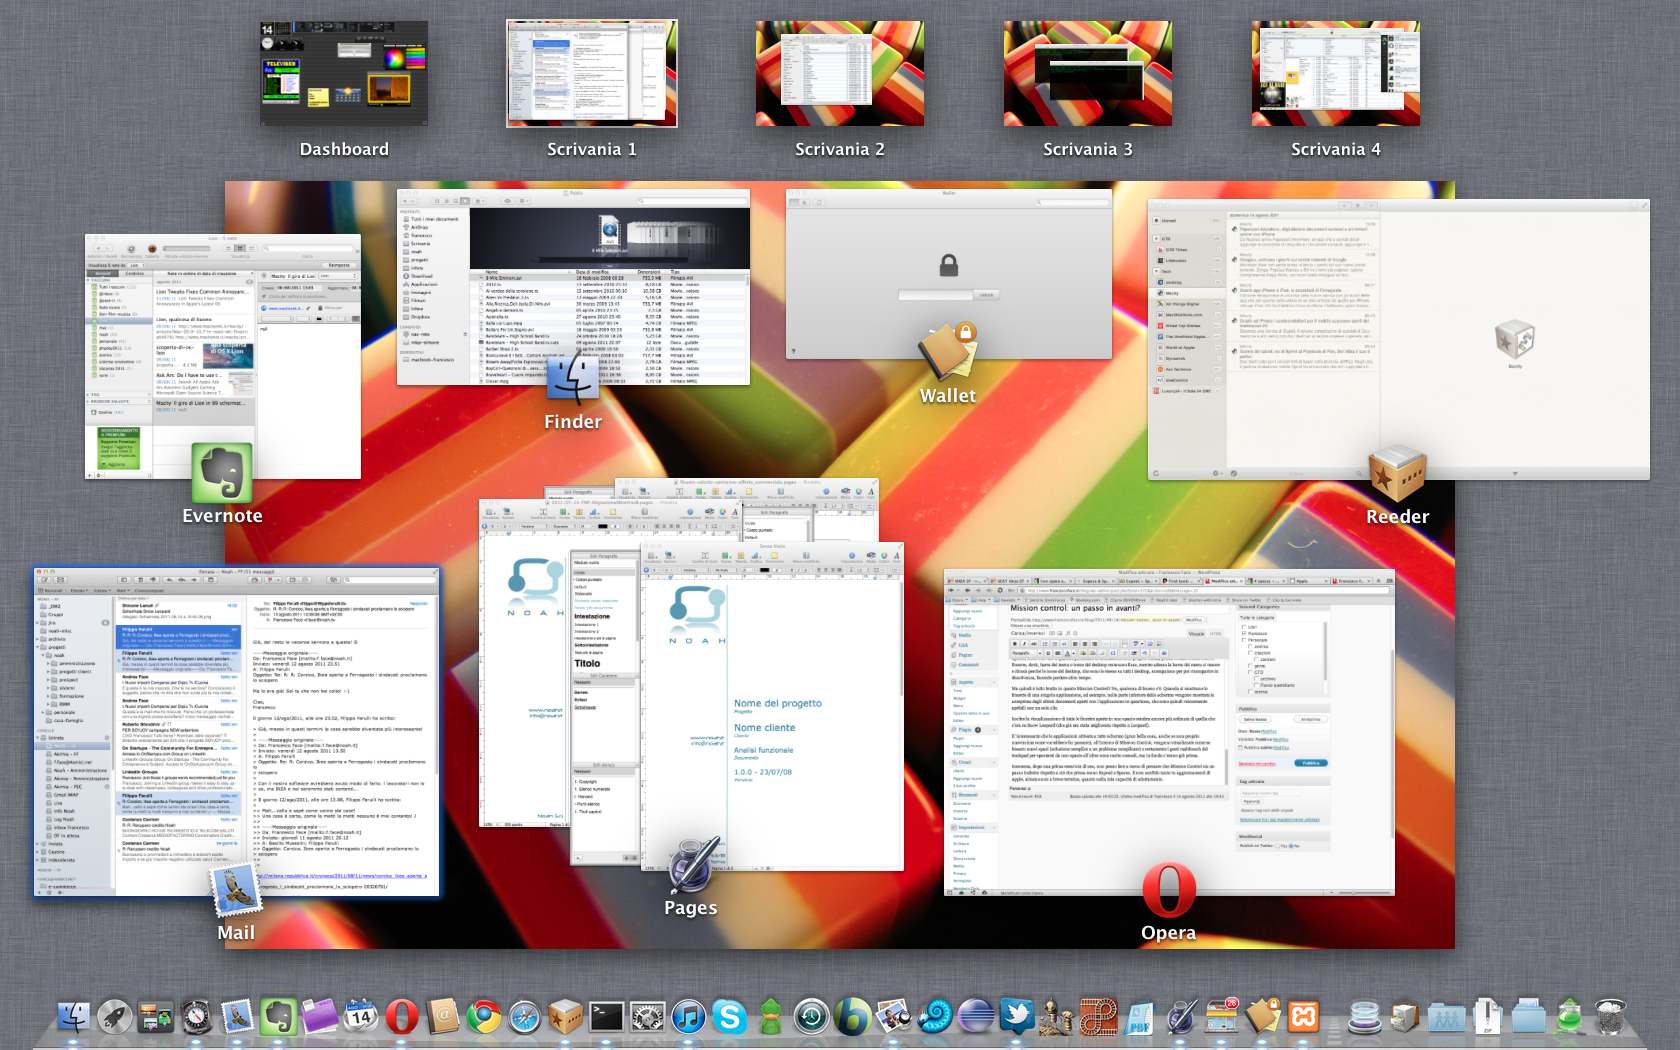
Task: Select the locked Wallet window
Action: pyautogui.click(x=949, y=273)
